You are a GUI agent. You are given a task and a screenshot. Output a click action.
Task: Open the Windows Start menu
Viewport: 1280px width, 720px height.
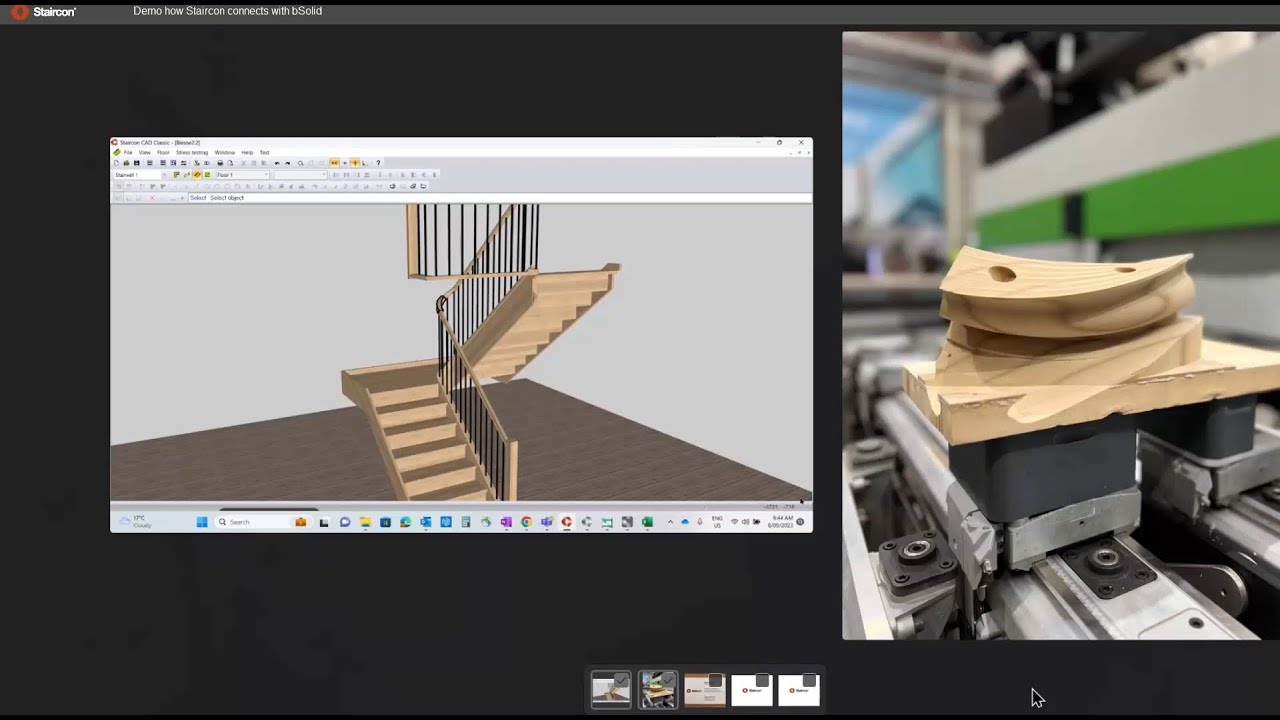point(202,522)
